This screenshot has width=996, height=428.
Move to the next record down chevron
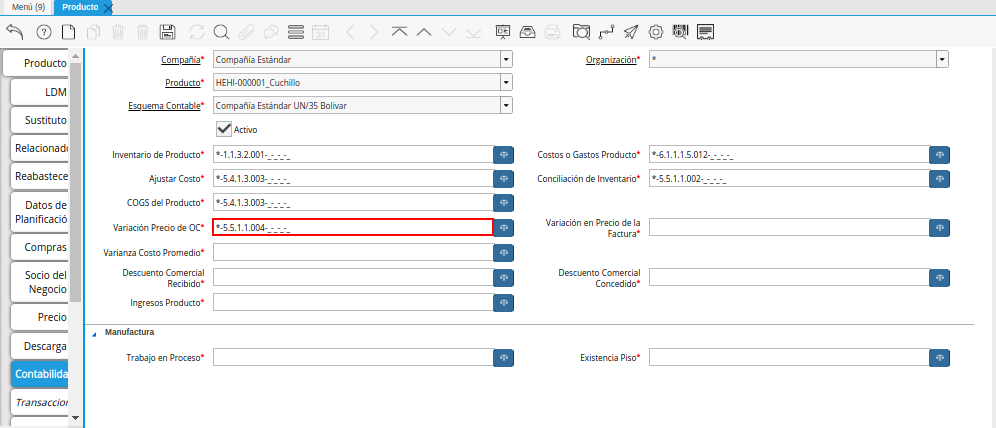[x=449, y=32]
